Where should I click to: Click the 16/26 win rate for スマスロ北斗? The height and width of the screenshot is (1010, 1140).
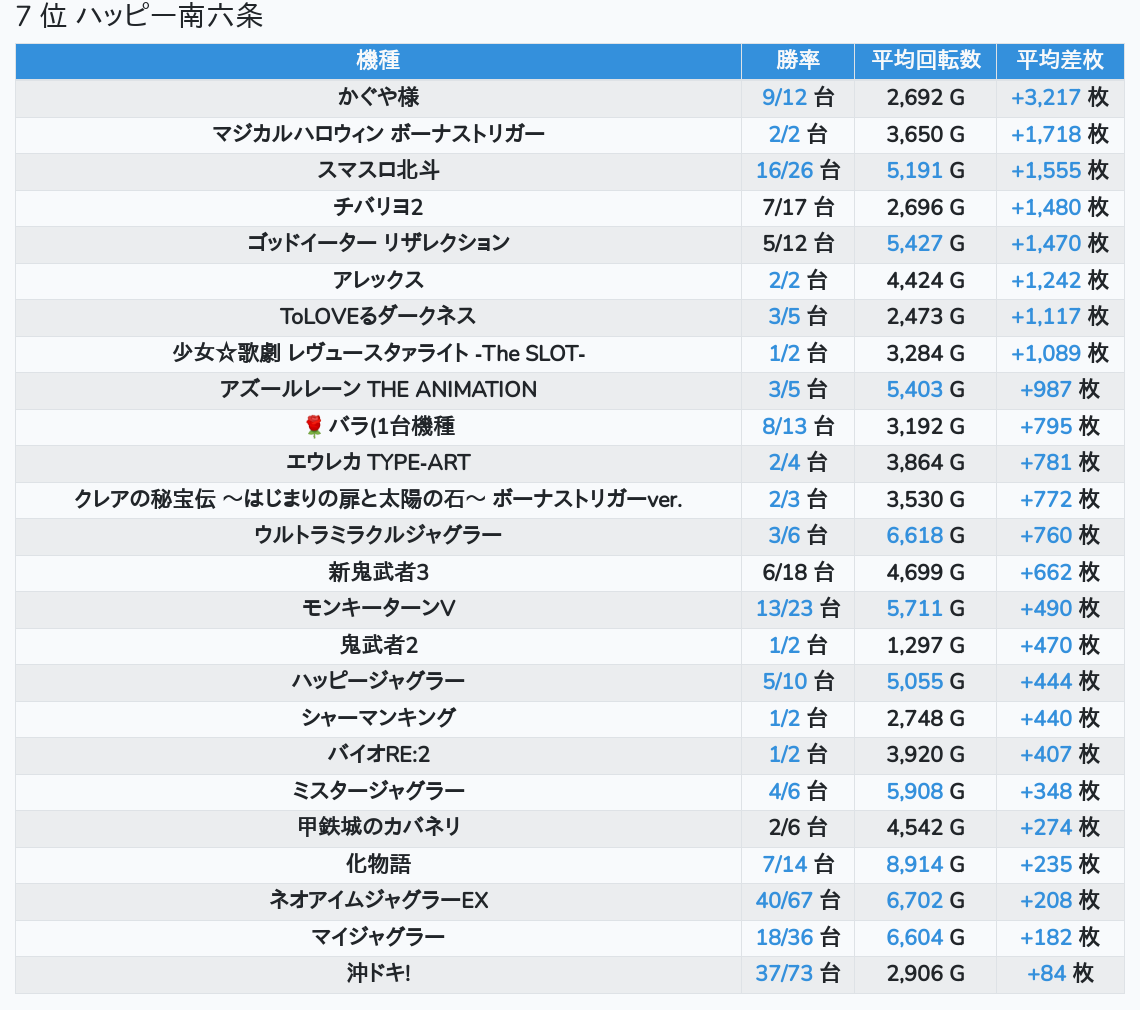(x=784, y=171)
